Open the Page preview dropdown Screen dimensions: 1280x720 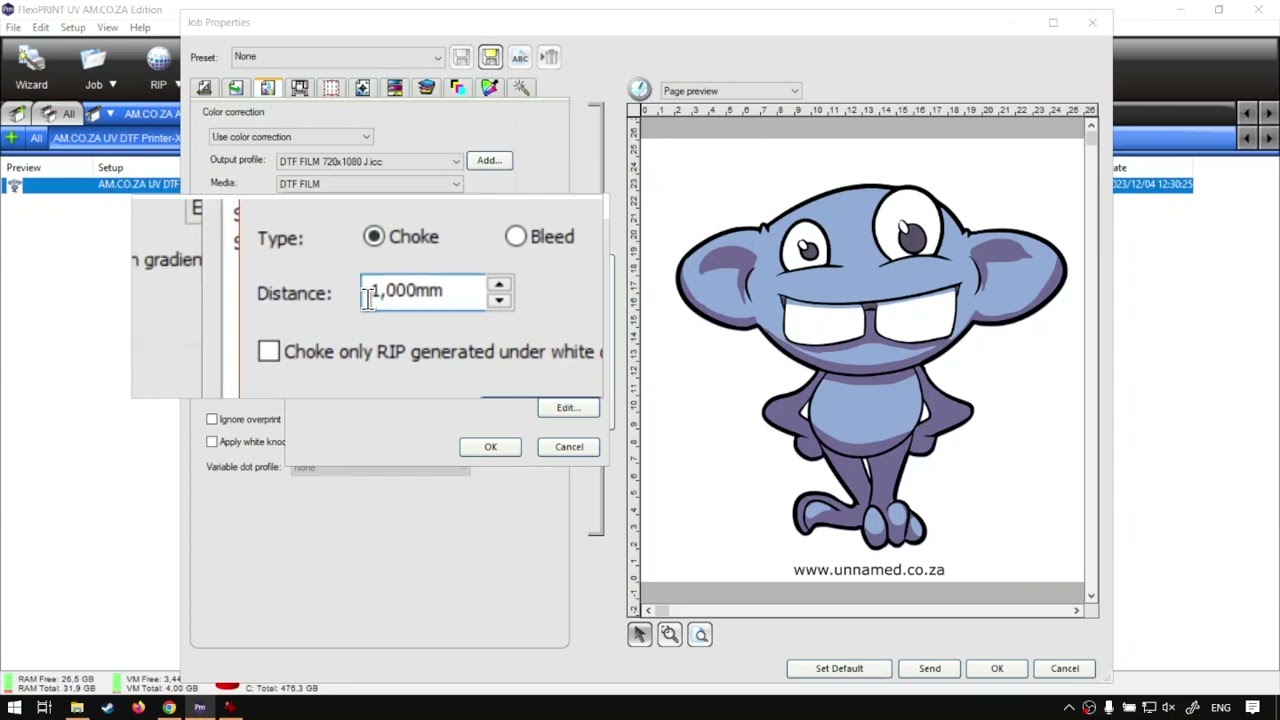(x=730, y=91)
